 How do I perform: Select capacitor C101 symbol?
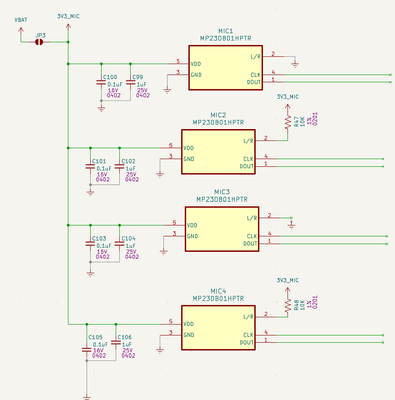click(90, 166)
